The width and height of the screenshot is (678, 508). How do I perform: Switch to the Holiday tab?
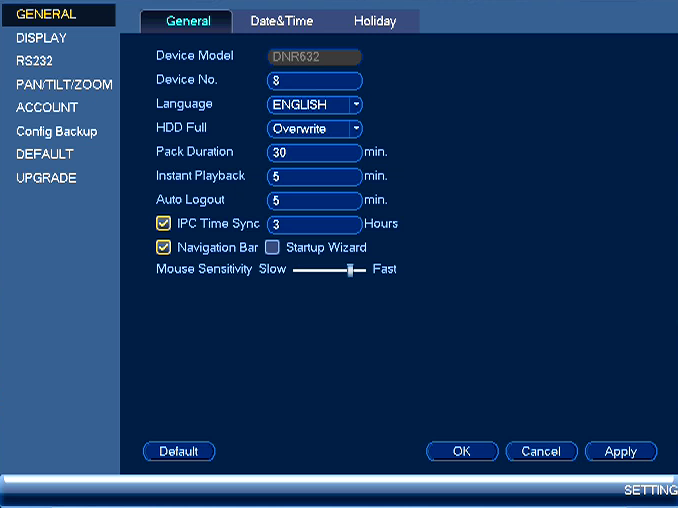(375, 21)
